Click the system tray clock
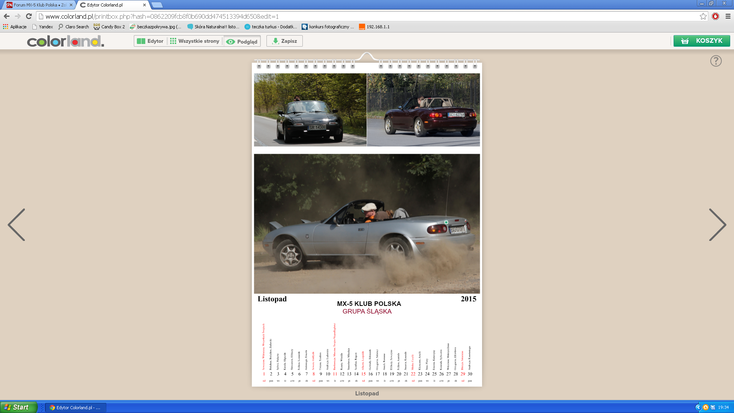The height and width of the screenshot is (413, 734). tap(724, 407)
